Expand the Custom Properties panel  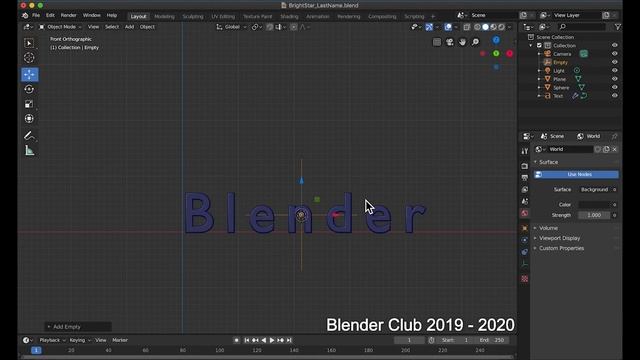[561, 248]
